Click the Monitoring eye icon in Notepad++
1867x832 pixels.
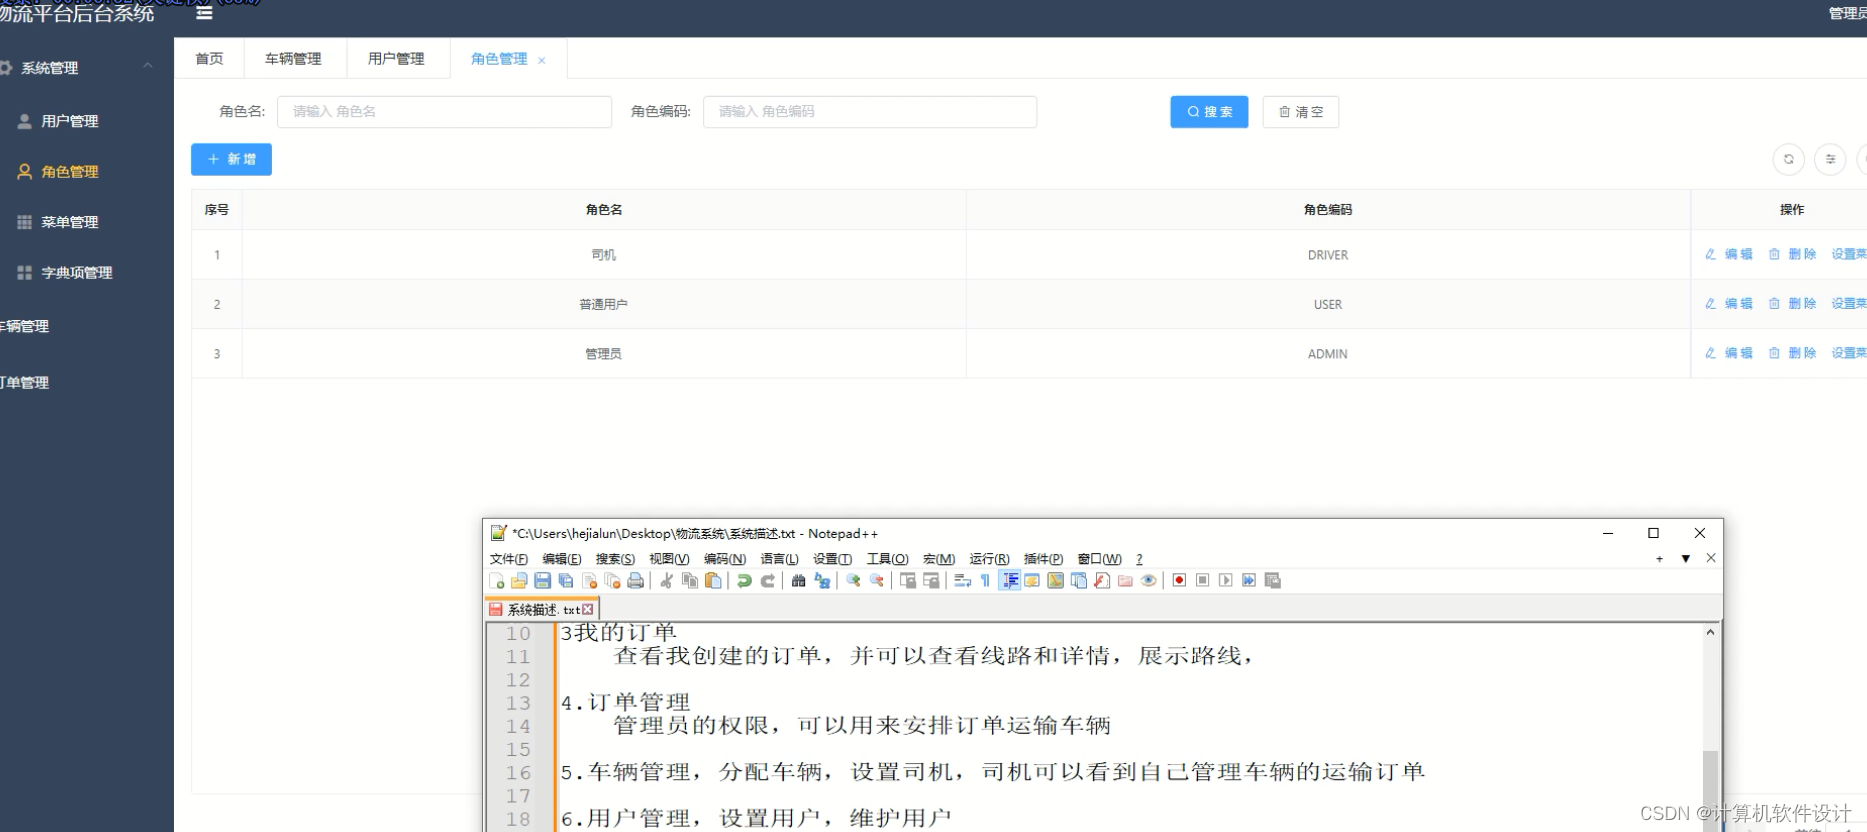point(1149,580)
